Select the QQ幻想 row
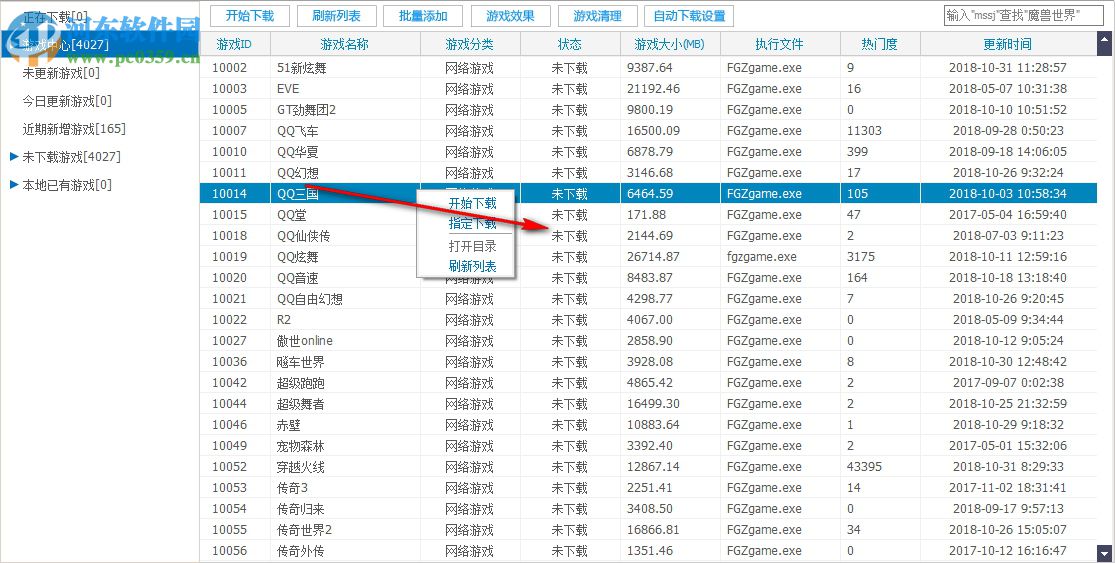1115x563 pixels. coord(648,173)
